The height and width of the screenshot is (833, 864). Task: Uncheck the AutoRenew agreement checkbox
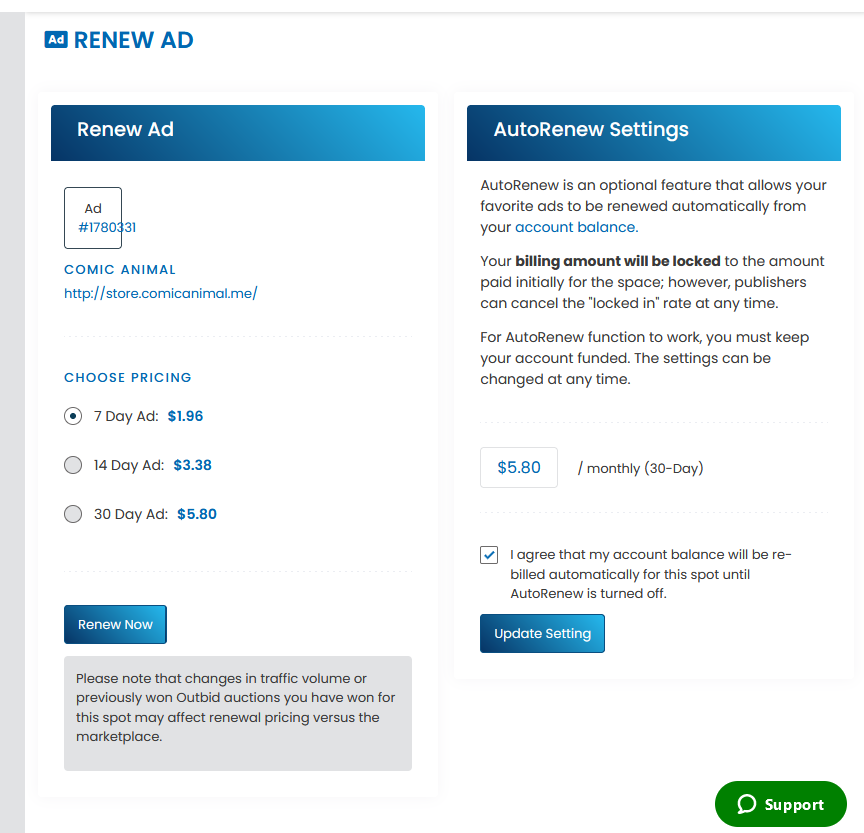(489, 555)
